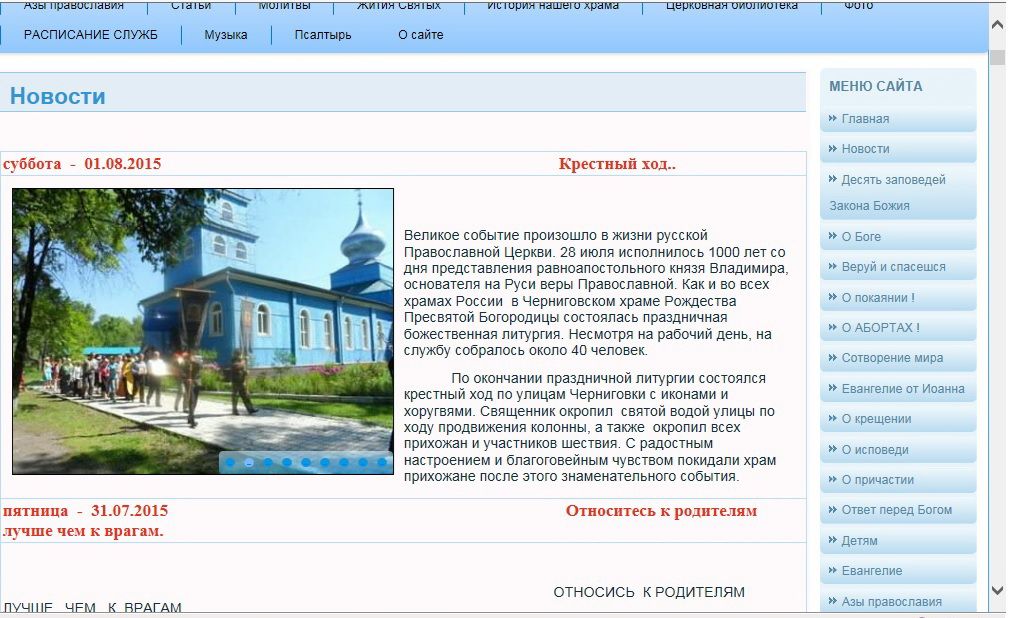
Task: Click Евангелие от Иоанна link
Action: (x=903, y=389)
